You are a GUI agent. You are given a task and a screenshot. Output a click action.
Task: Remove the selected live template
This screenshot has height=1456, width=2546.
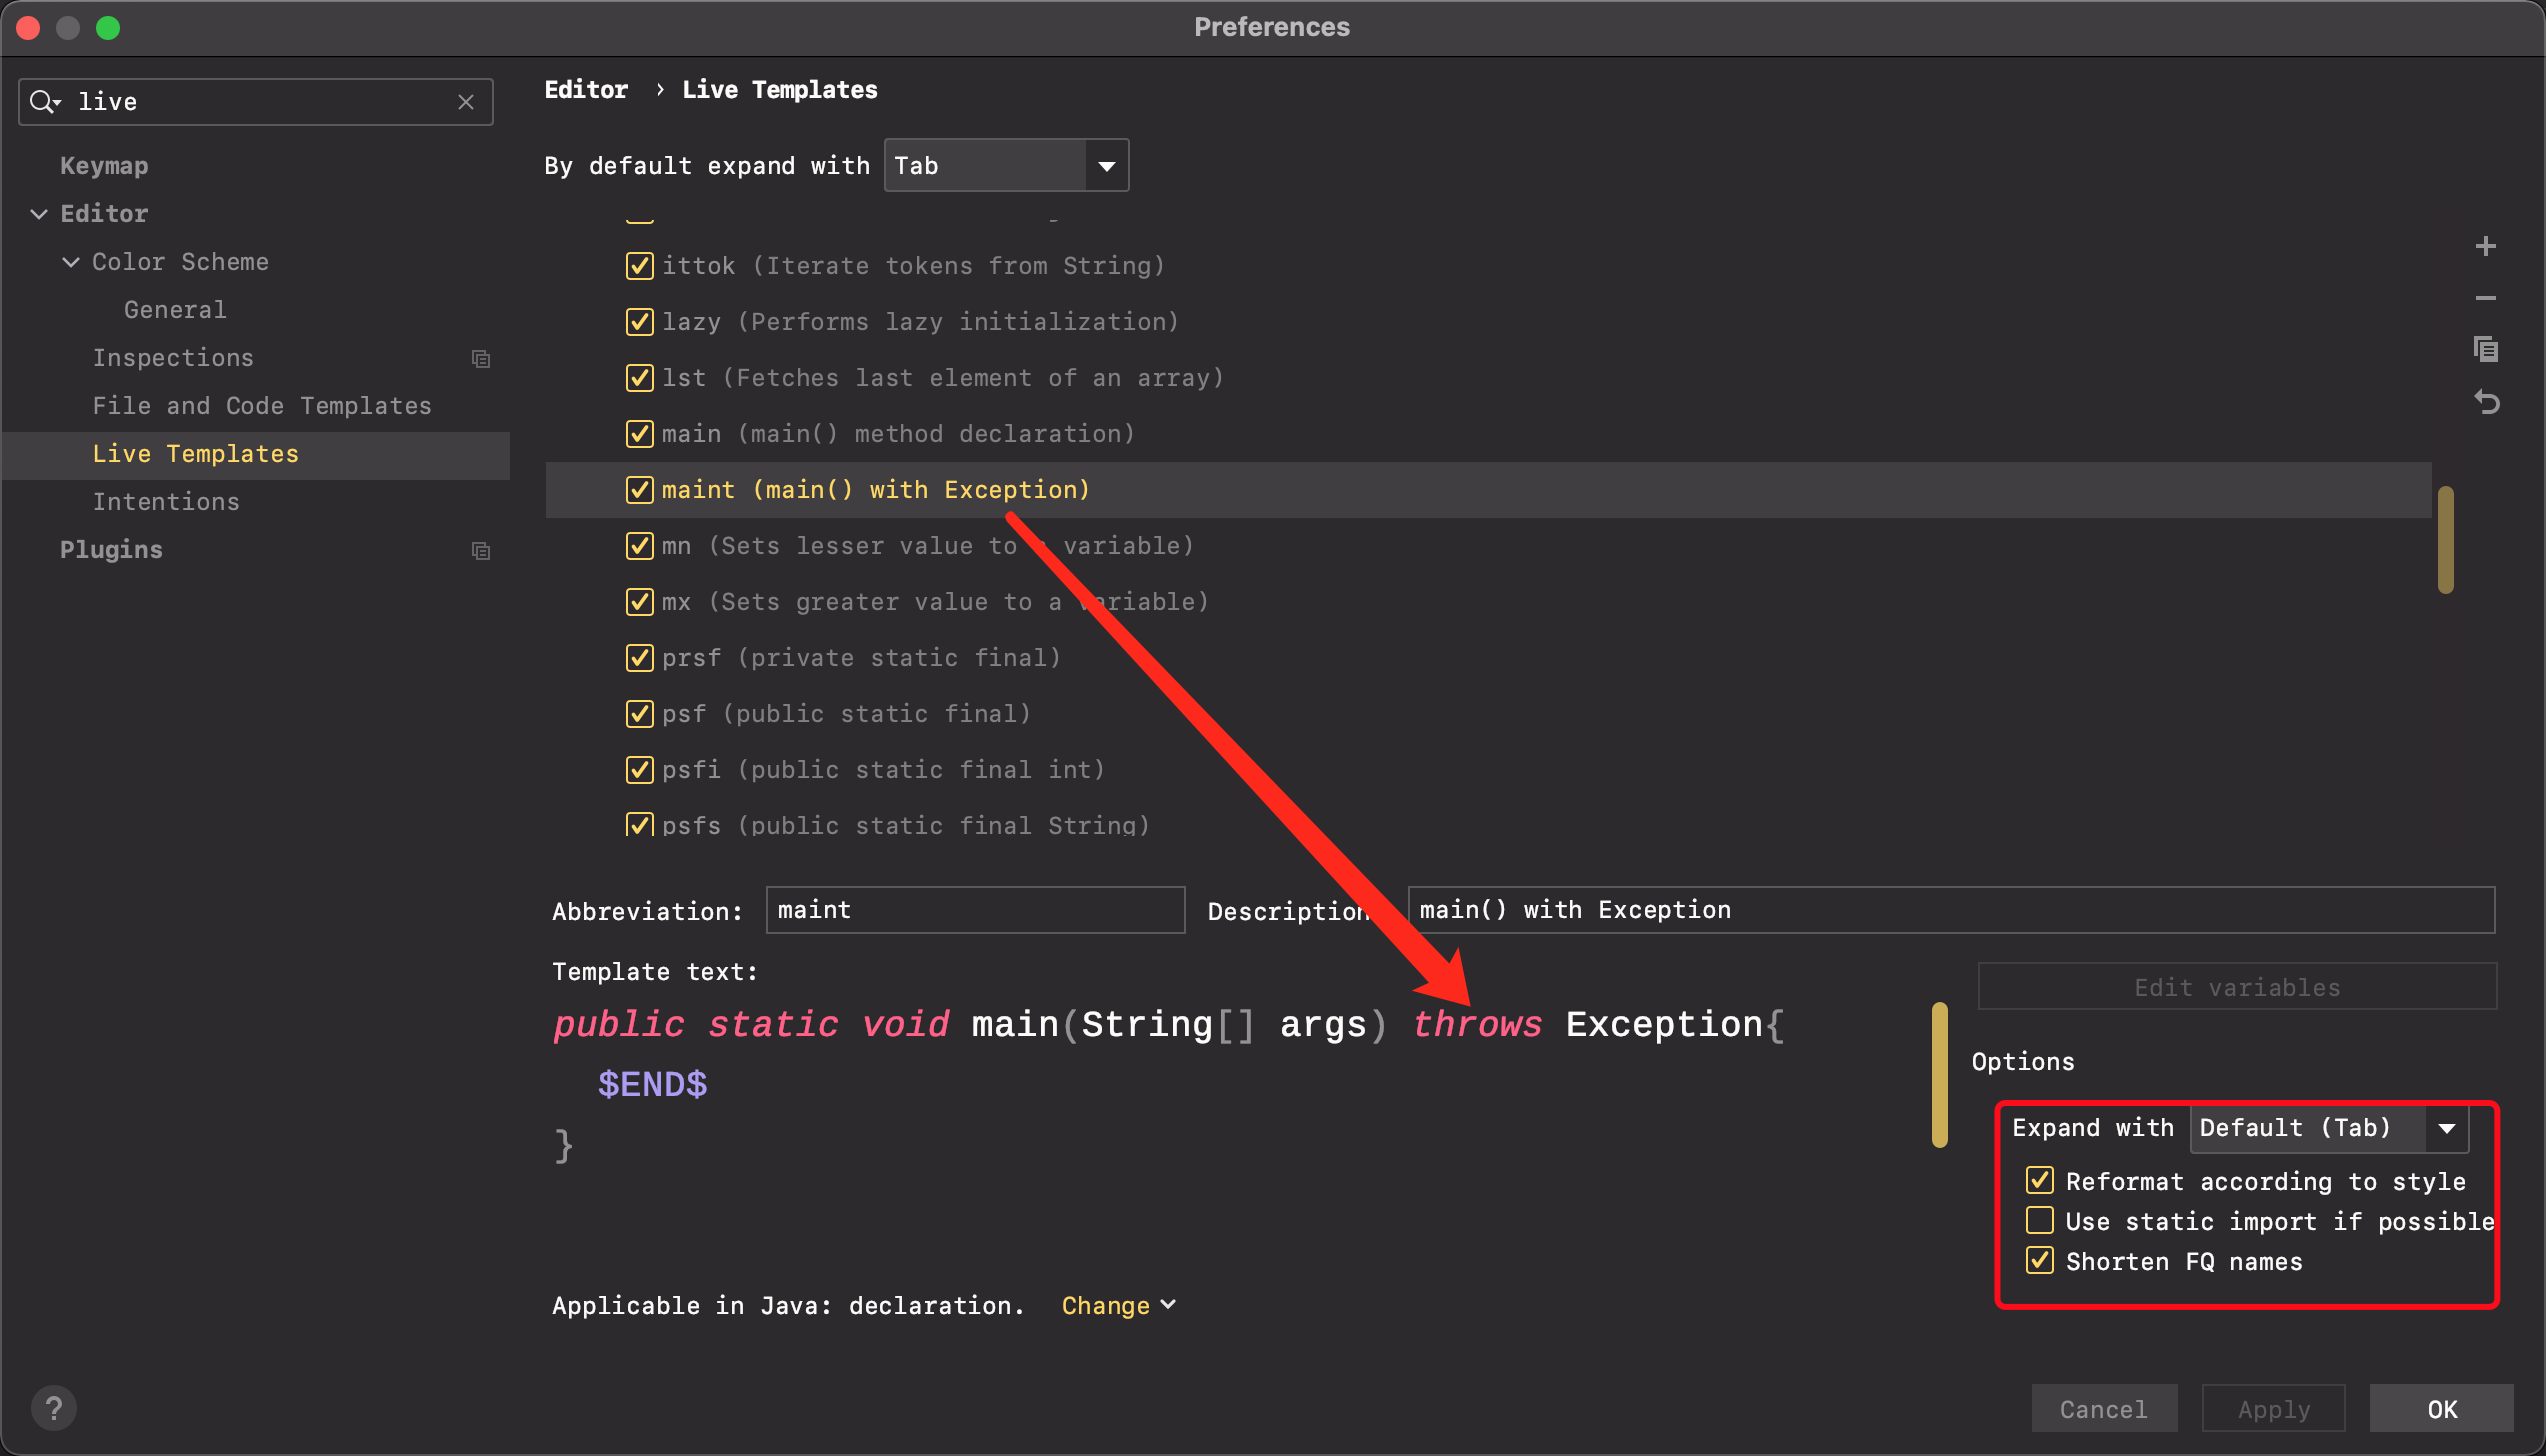(x=2487, y=297)
